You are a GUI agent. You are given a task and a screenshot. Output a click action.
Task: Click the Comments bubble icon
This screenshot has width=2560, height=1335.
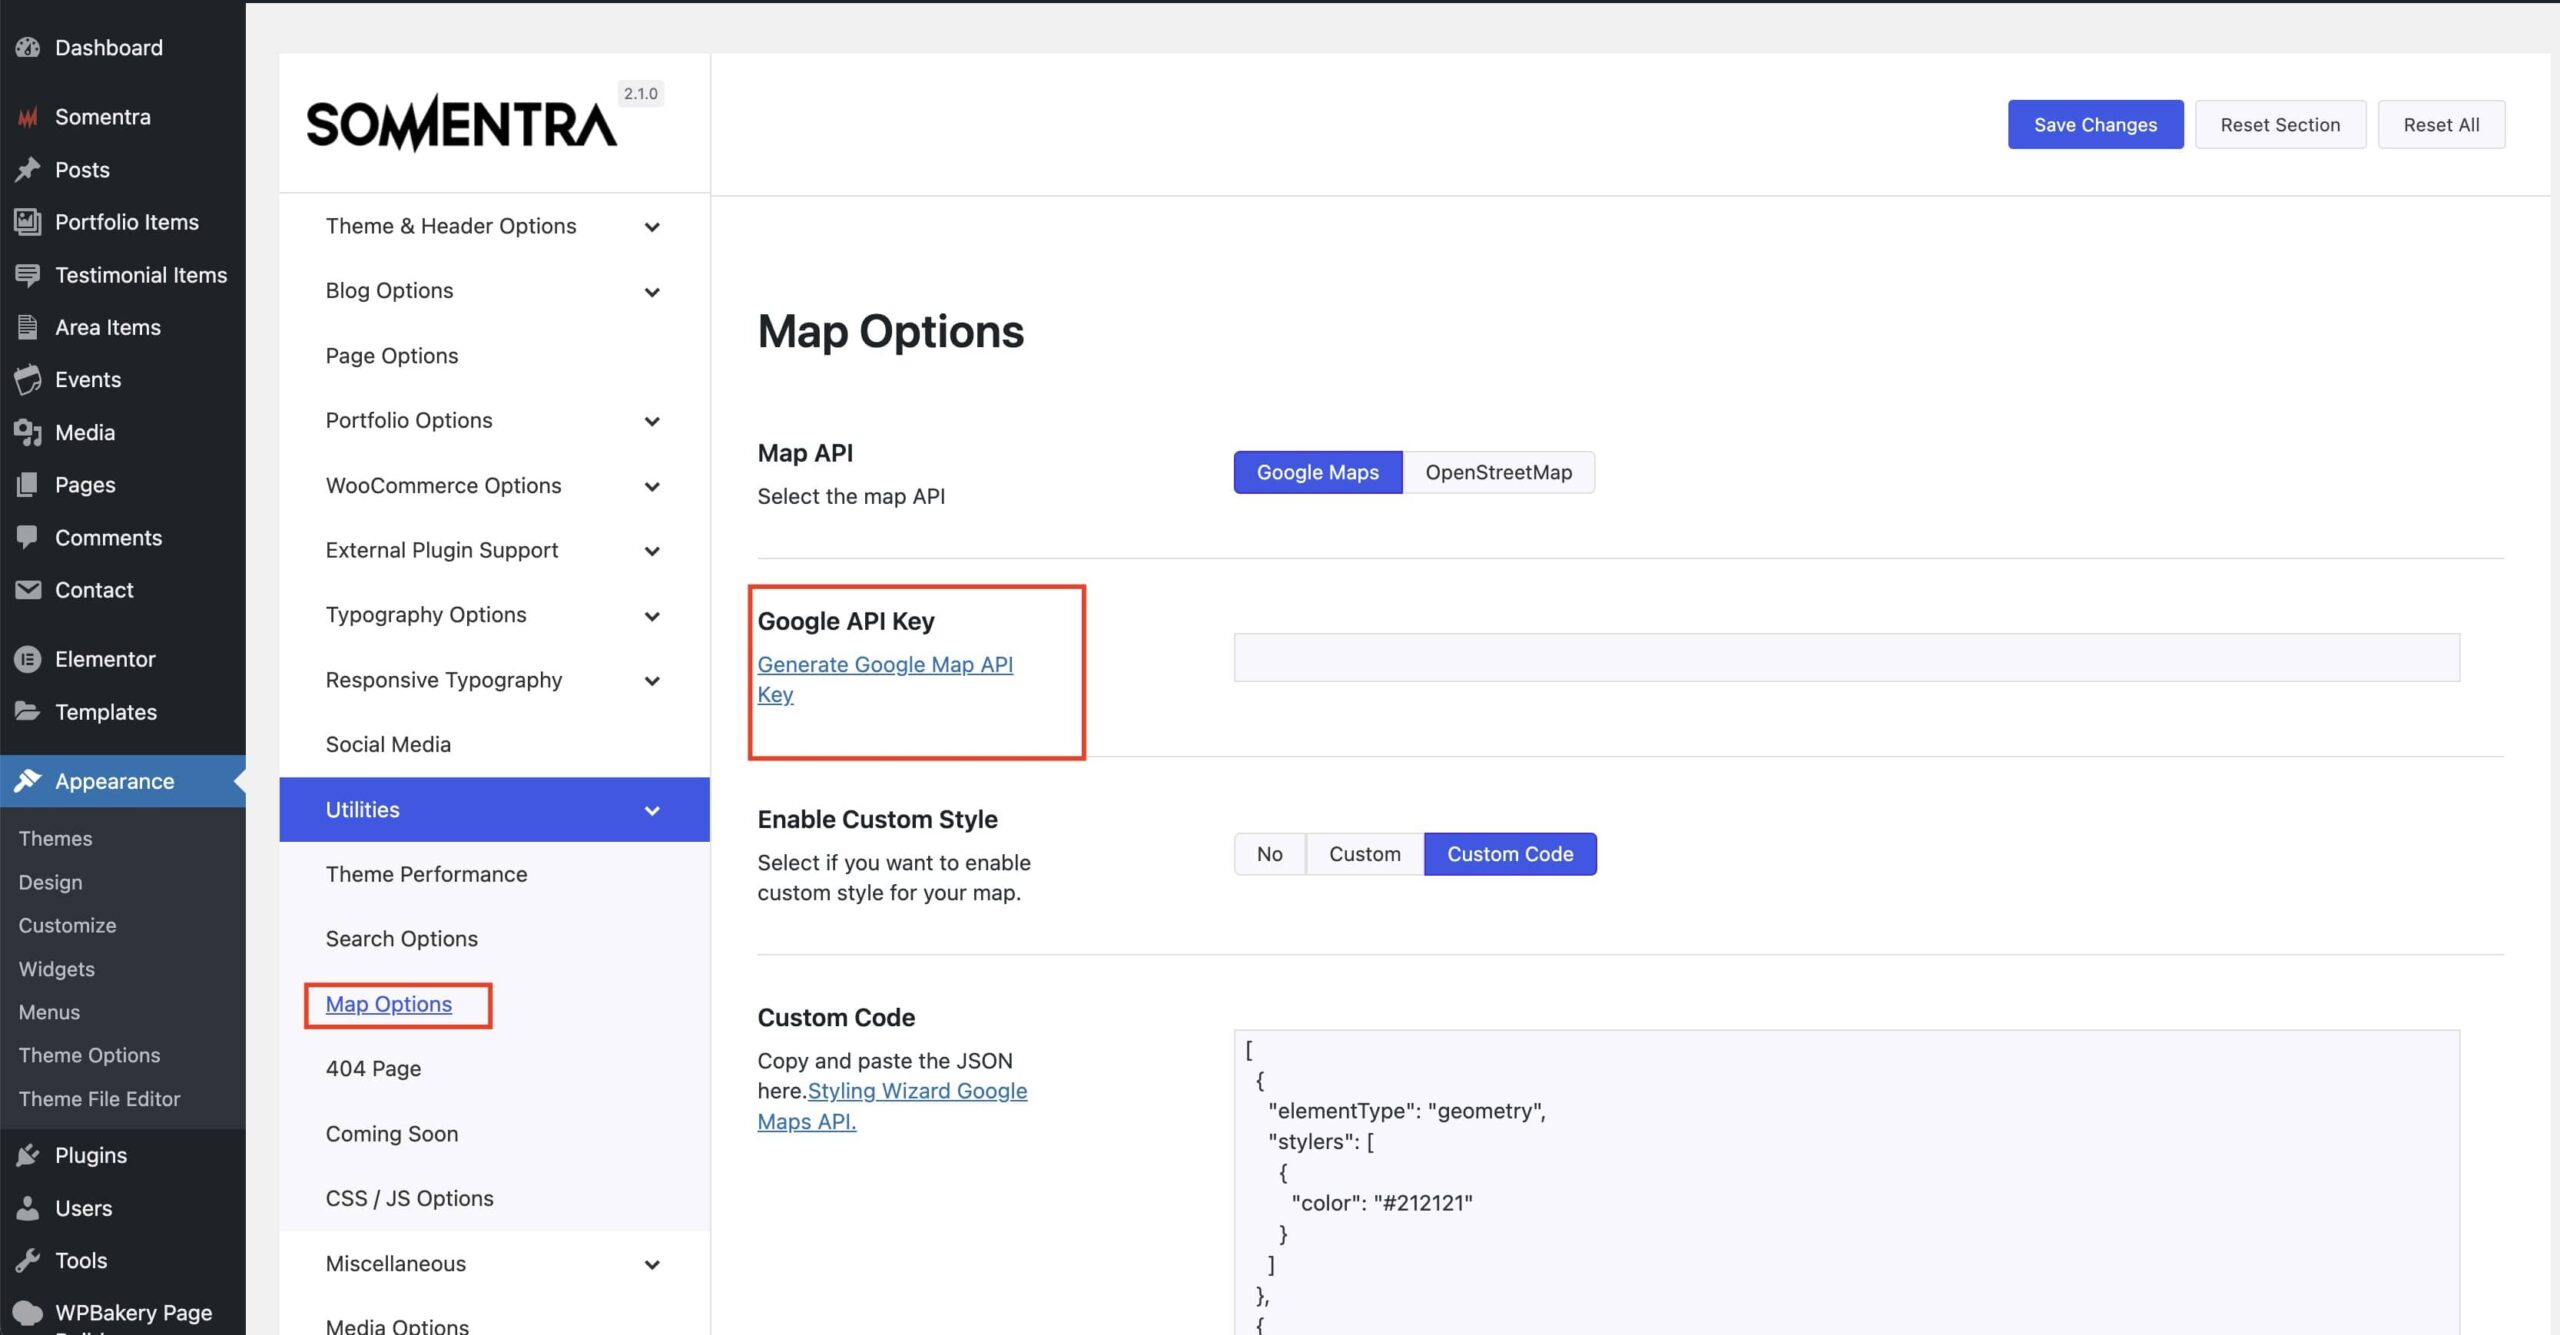28,537
